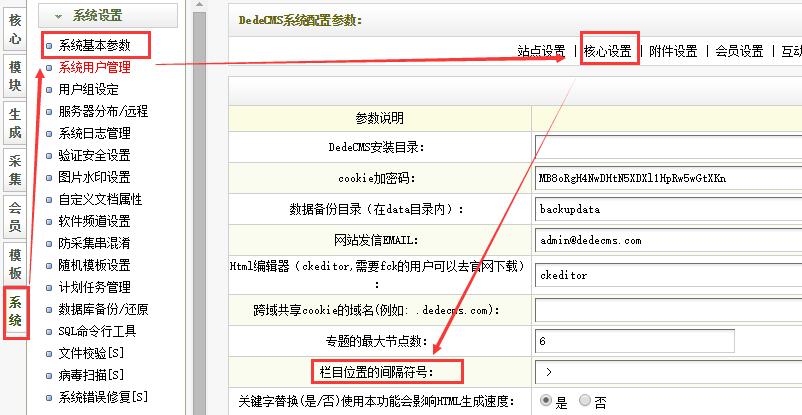
Task: Select the 附件设置 config tab
Action: 673,51
